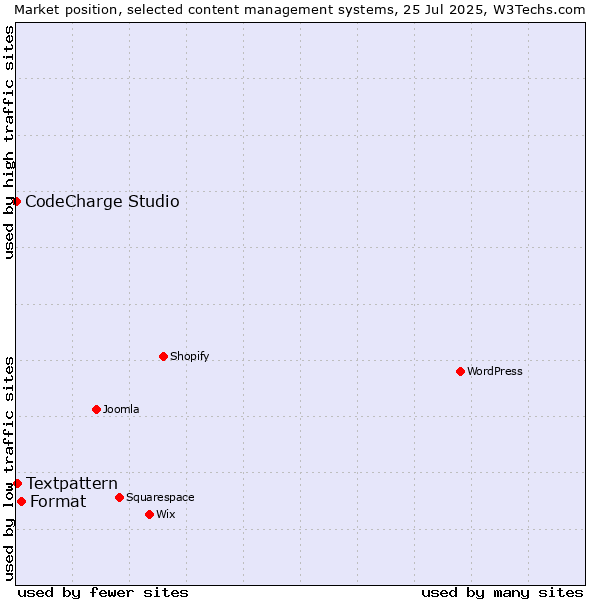Image resolution: width=600 pixels, height=600 pixels.
Task: Select the "CodeCharge Studio" label
Action: [102, 202]
